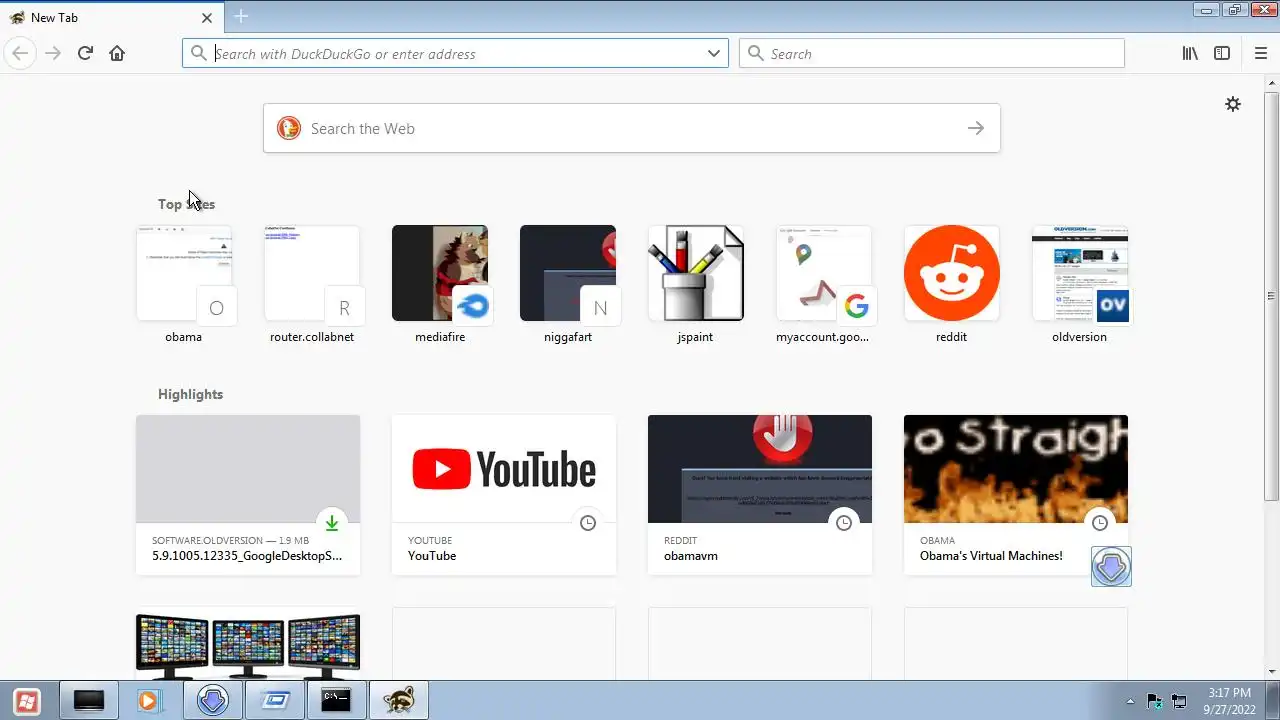The image size is (1280, 720).
Task: Show hidden system tray icons
Action: [1130, 701]
